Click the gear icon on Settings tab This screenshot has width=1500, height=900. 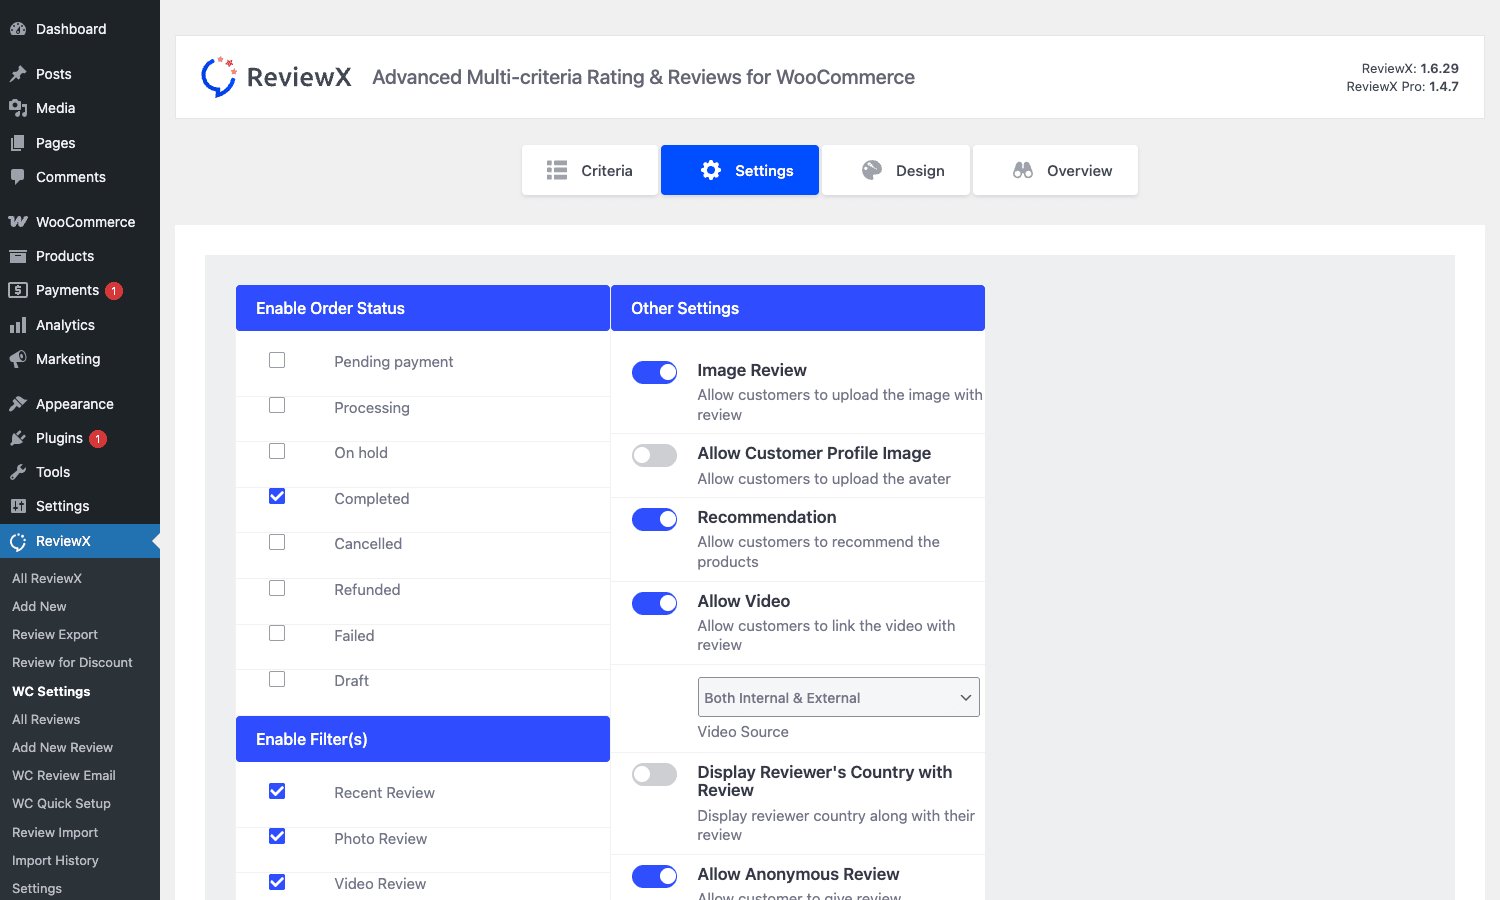click(x=711, y=170)
